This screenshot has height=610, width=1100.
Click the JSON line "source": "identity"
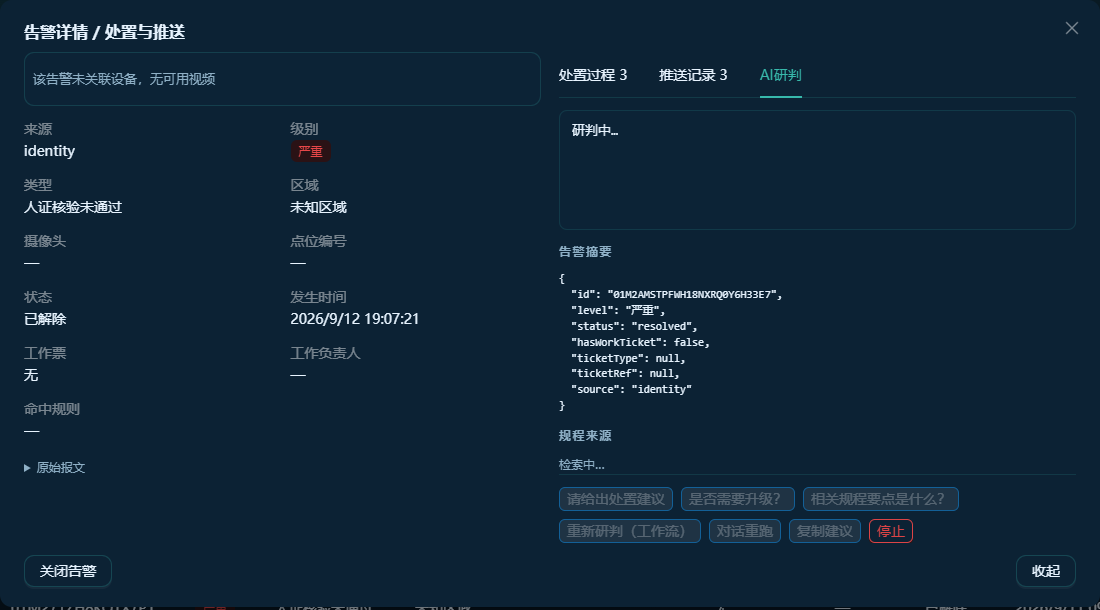point(631,389)
